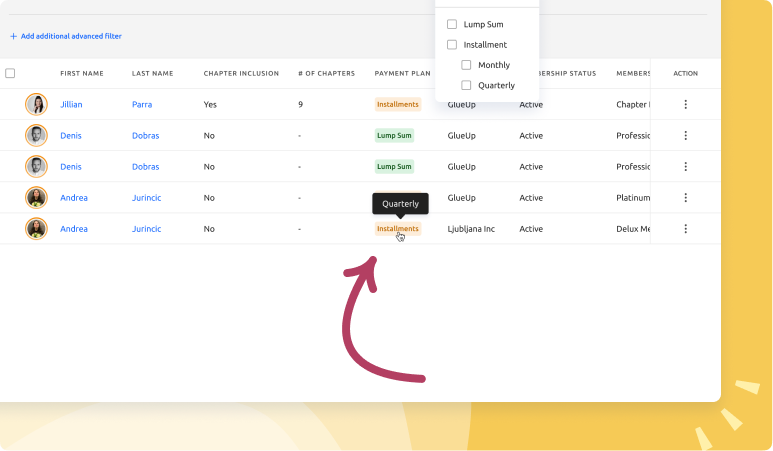Viewport: 773px width, 451px height.
Task: Click the plus icon to add advanced filter
Action: point(14,36)
